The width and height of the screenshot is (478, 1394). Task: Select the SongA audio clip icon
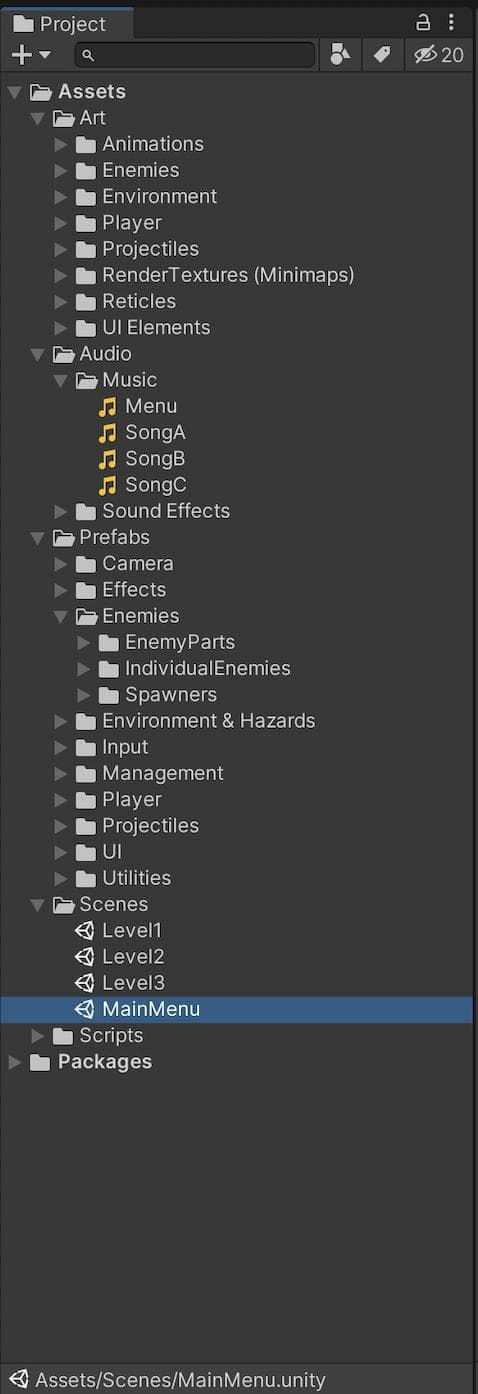tap(108, 433)
